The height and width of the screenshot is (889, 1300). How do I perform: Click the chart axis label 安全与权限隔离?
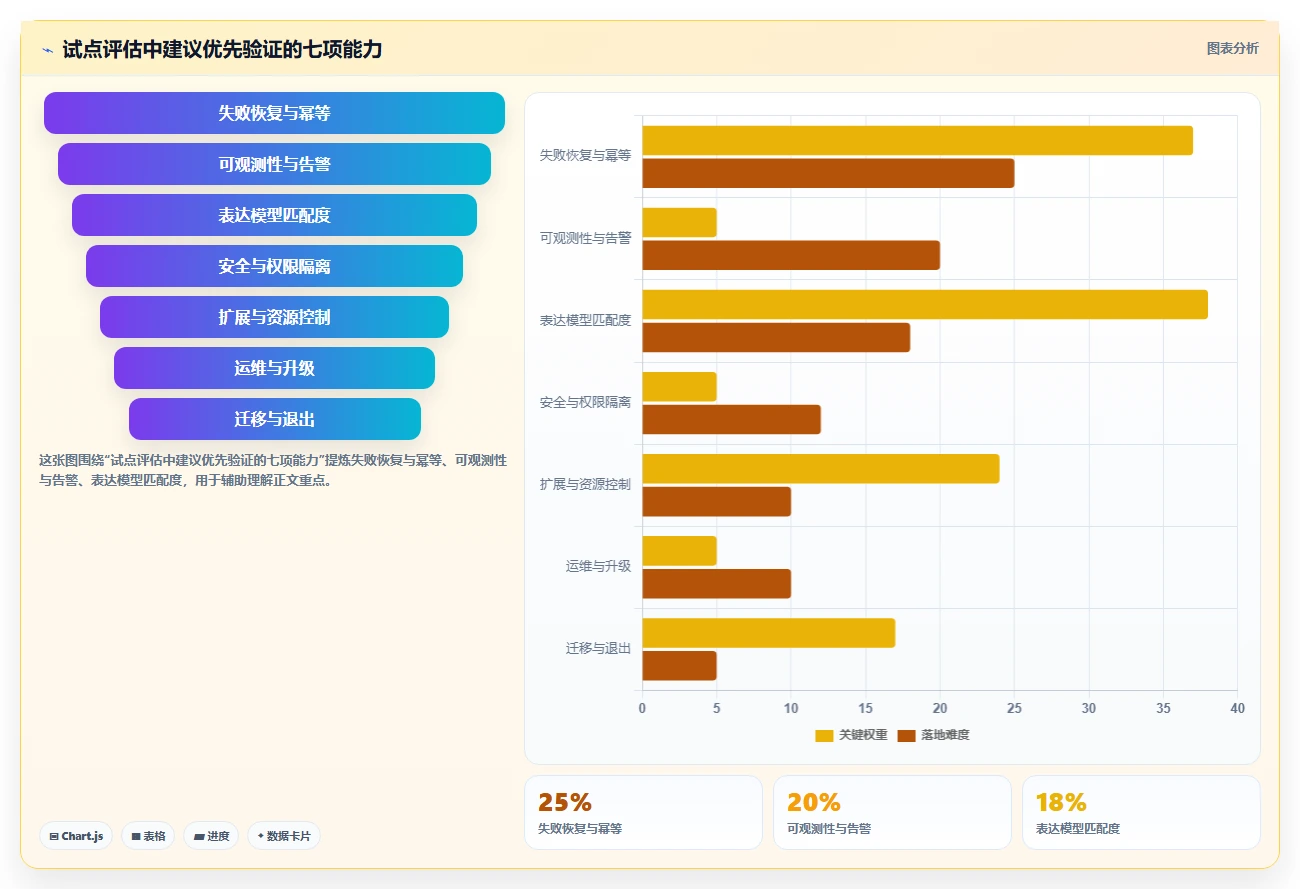(585, 402)
